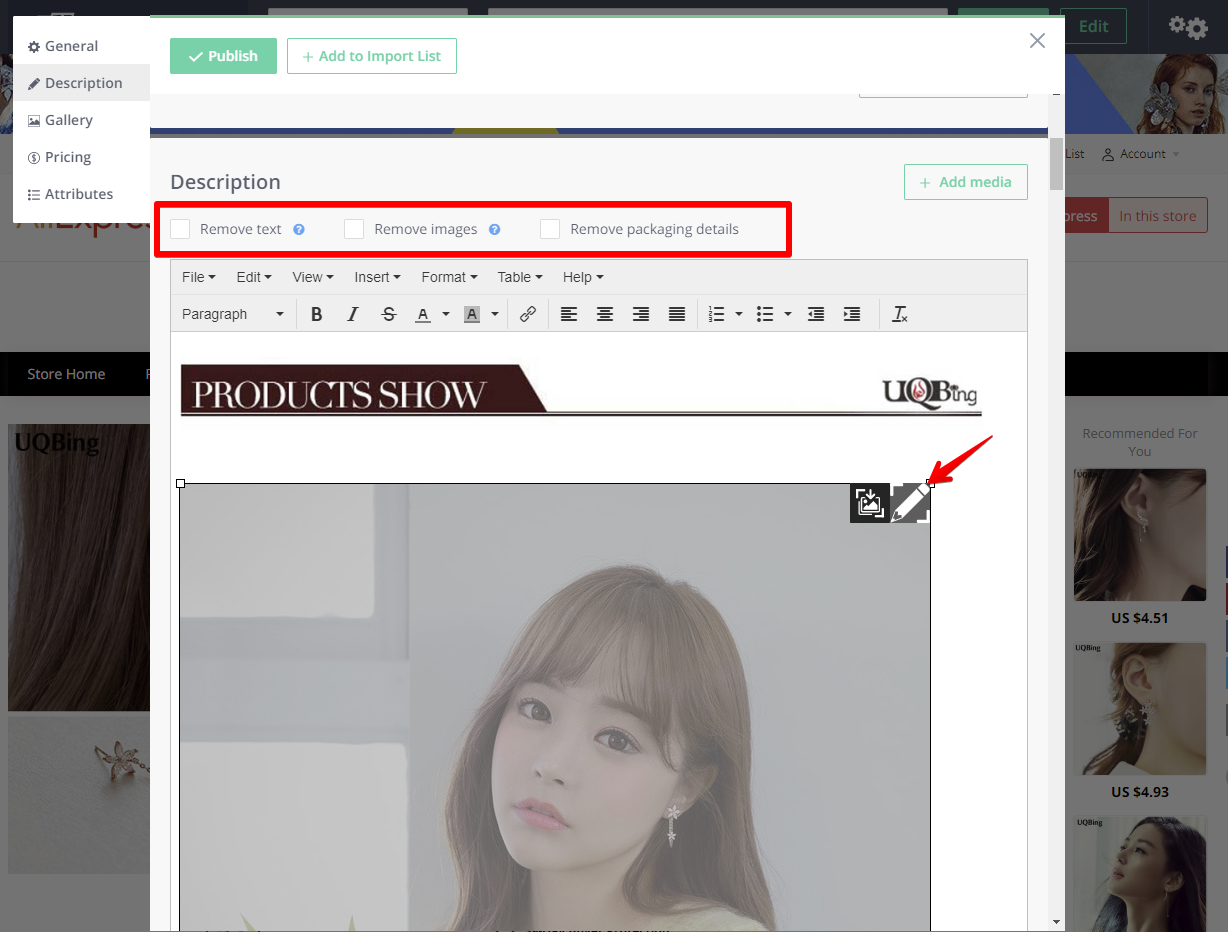This screenshot has height=932, width=1228.
Task: Open the Paragraph format dropdown
Action: (233, 314)
